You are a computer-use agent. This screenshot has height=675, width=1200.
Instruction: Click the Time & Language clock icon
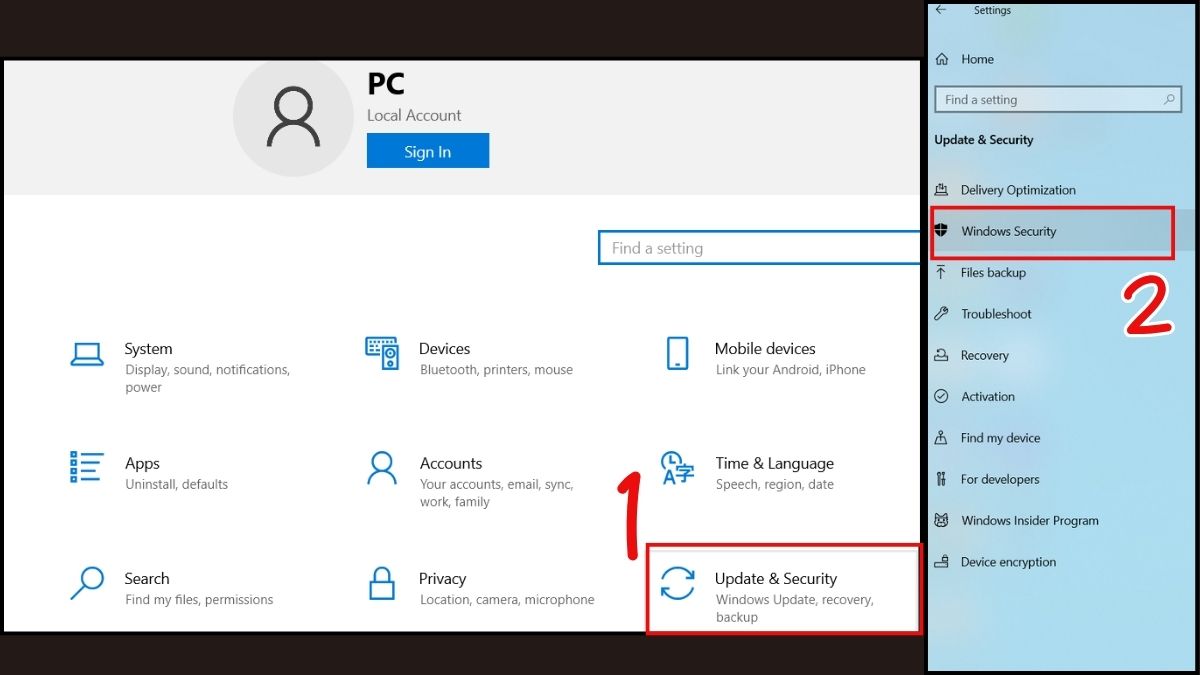point(677,468)
